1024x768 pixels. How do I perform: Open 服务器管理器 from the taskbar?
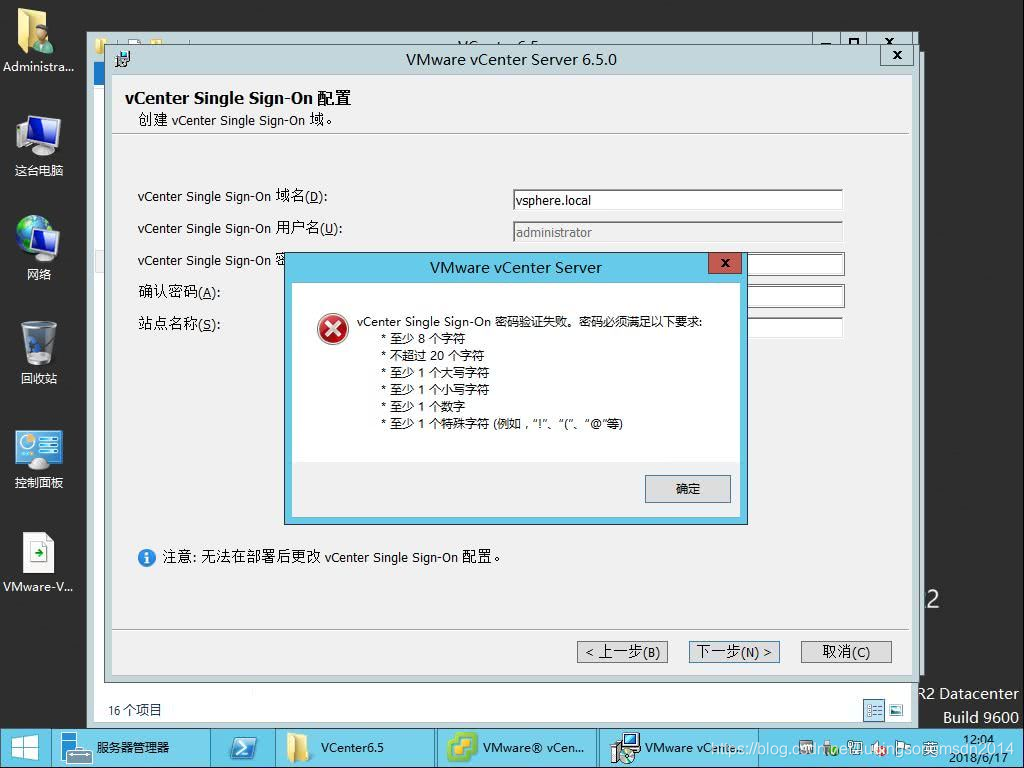131,748
